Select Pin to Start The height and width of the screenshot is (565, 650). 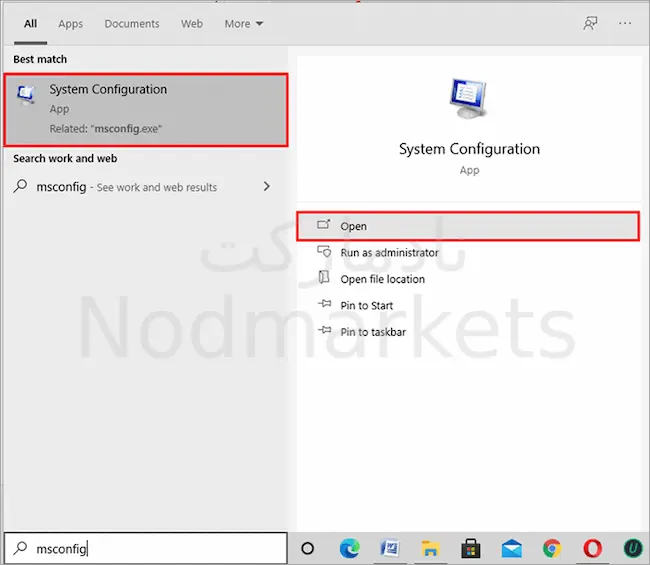pos(366,306)
